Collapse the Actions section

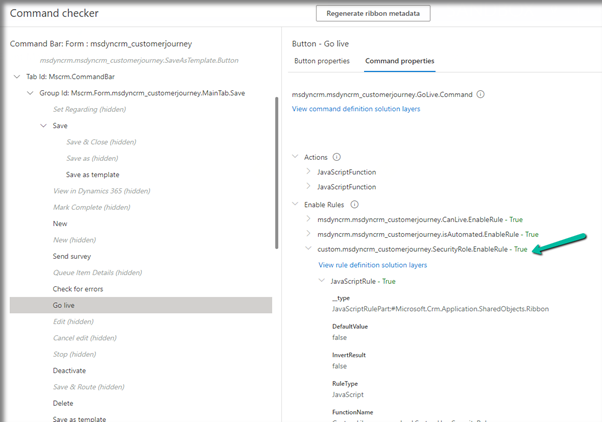click(x=295, y=157)
